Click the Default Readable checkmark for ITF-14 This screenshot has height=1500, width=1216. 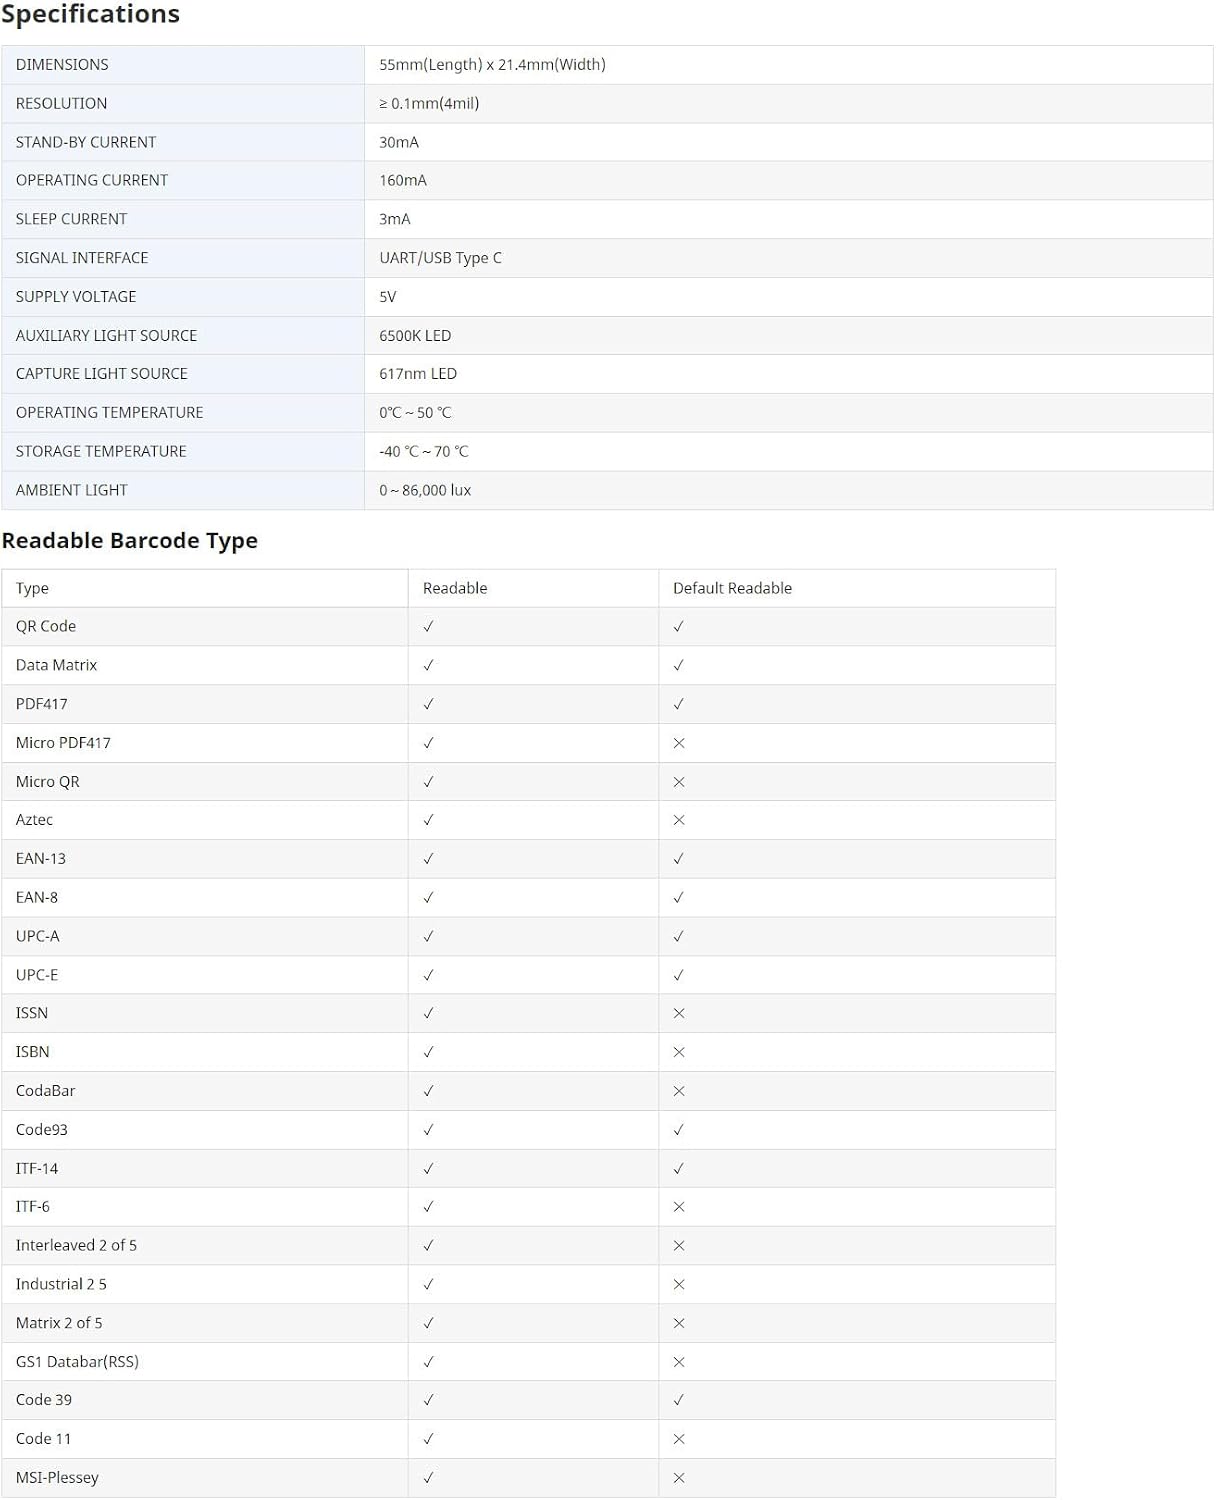coord(679,1168)
